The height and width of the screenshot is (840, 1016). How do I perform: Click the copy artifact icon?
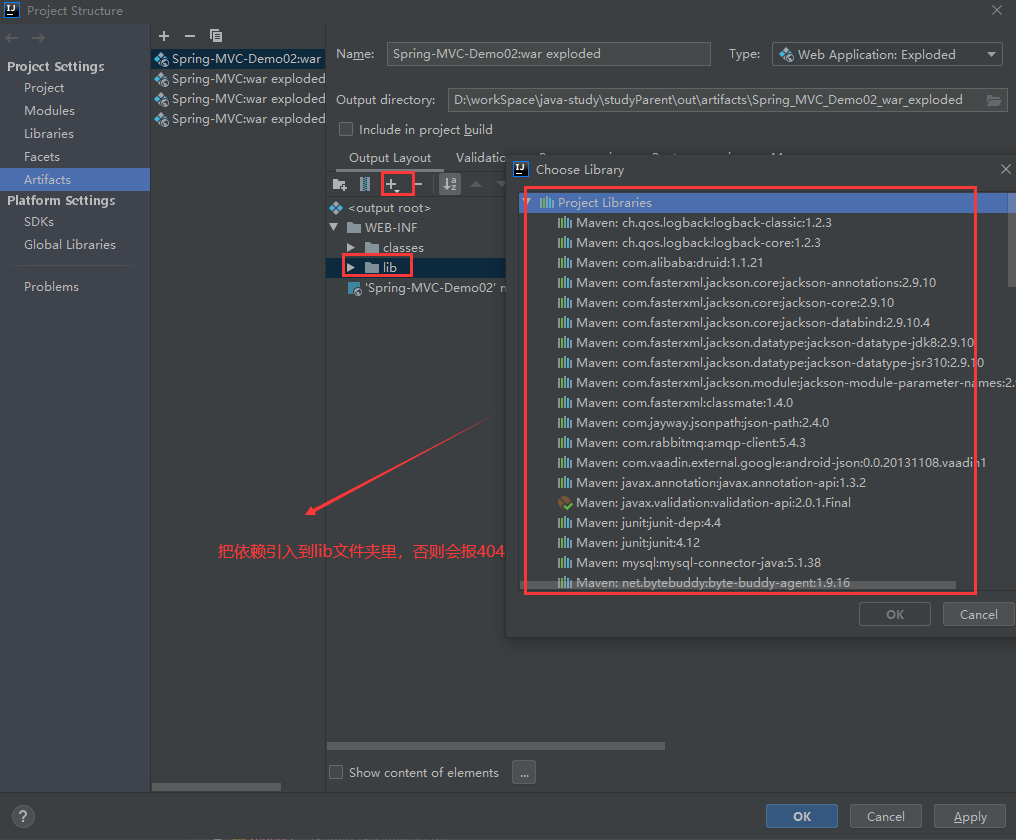pyautogui.click(x=216, y=36)
